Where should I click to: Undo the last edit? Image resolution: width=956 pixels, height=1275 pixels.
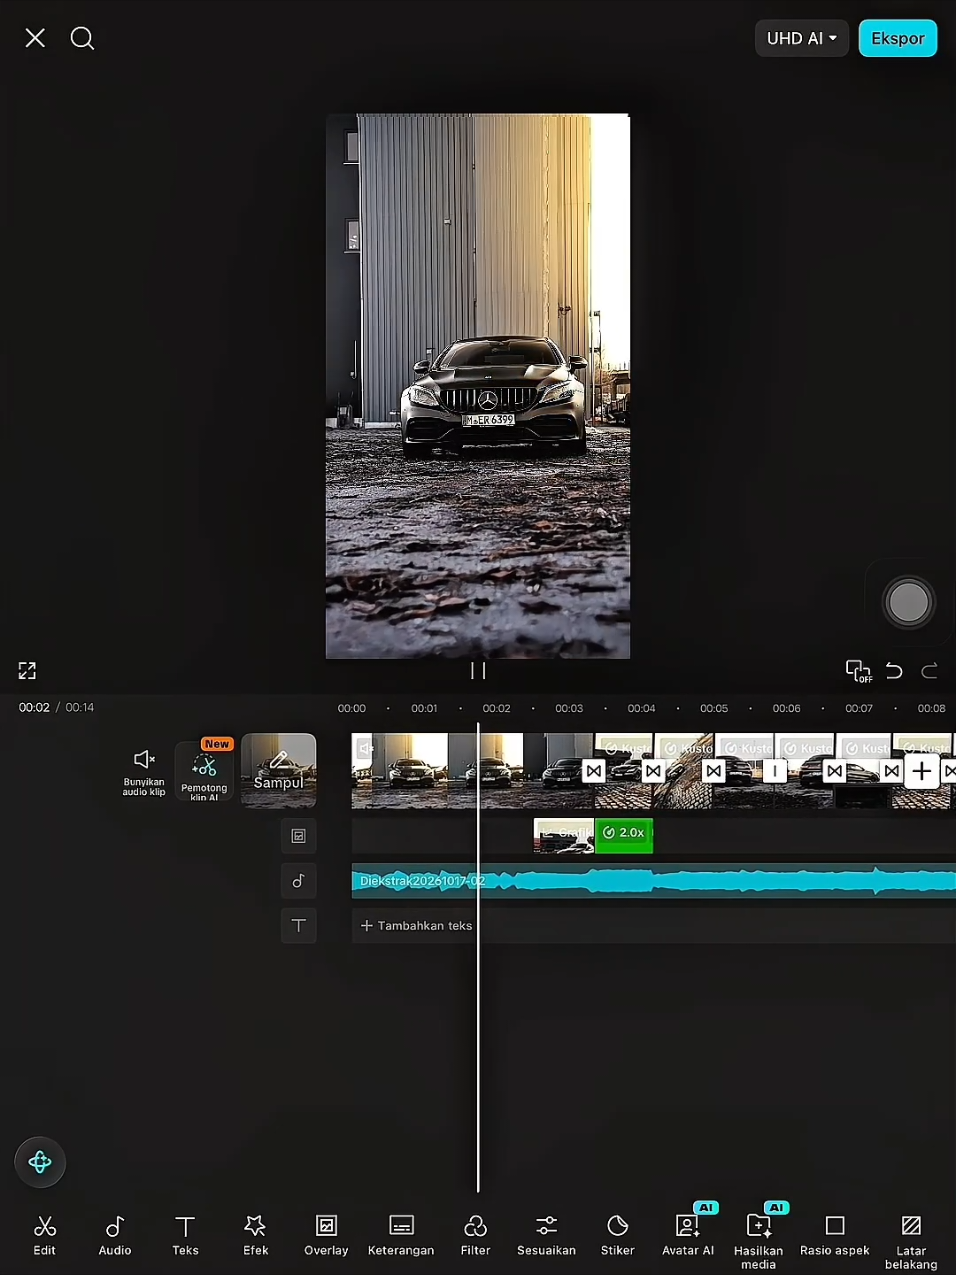click(x=894, y=670)
